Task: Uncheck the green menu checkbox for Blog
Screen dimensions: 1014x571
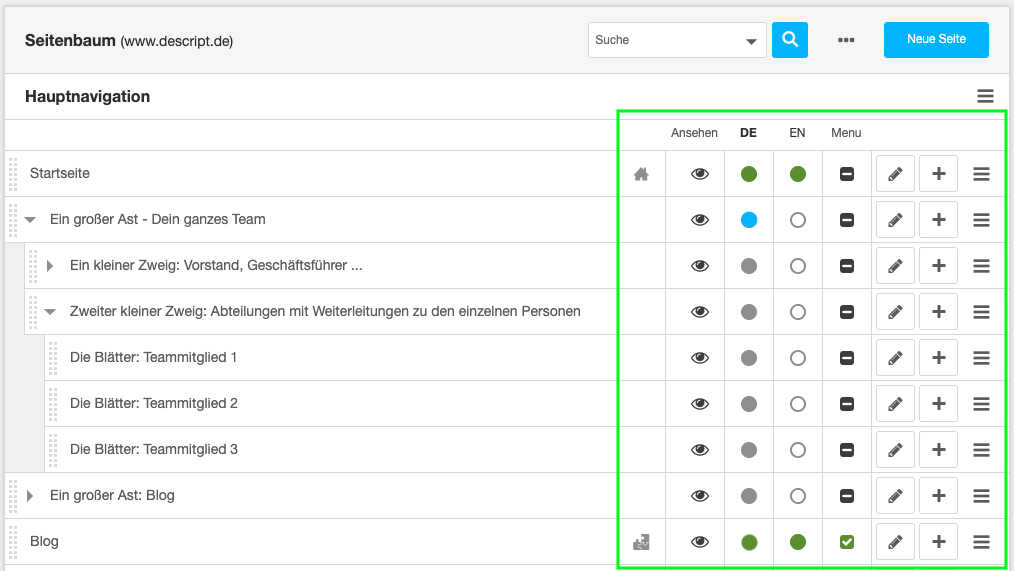Action: 847,542
